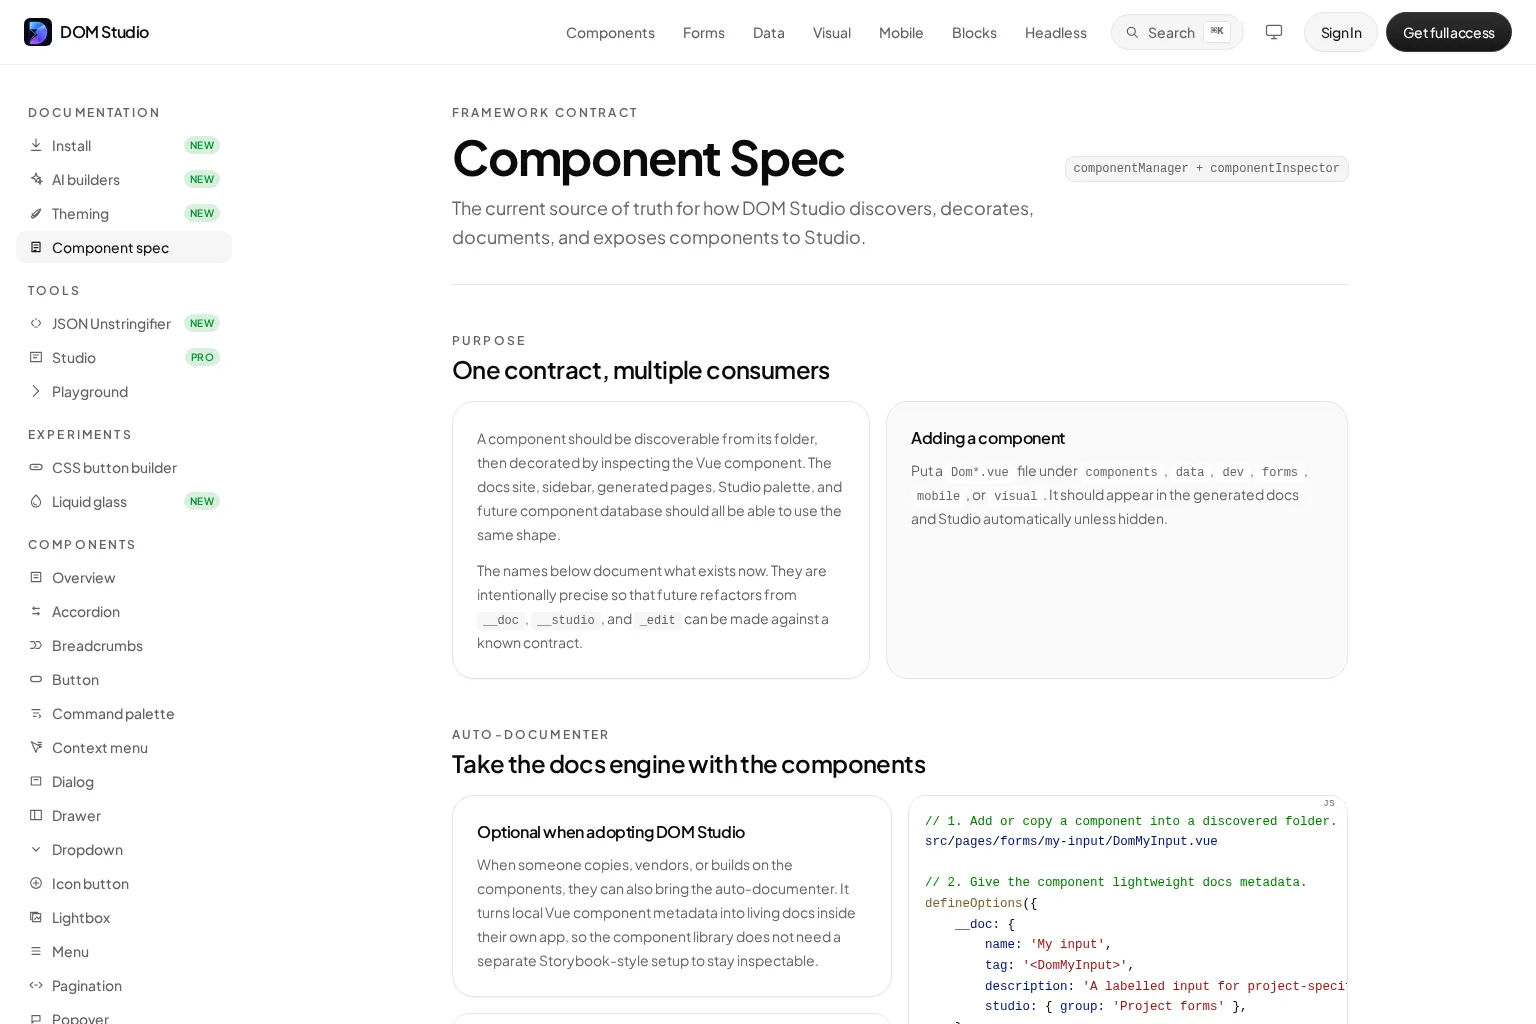Click the Dropdown chevron icon in sidebar
Screen dimensions: 1536x1024
[36, 849]
